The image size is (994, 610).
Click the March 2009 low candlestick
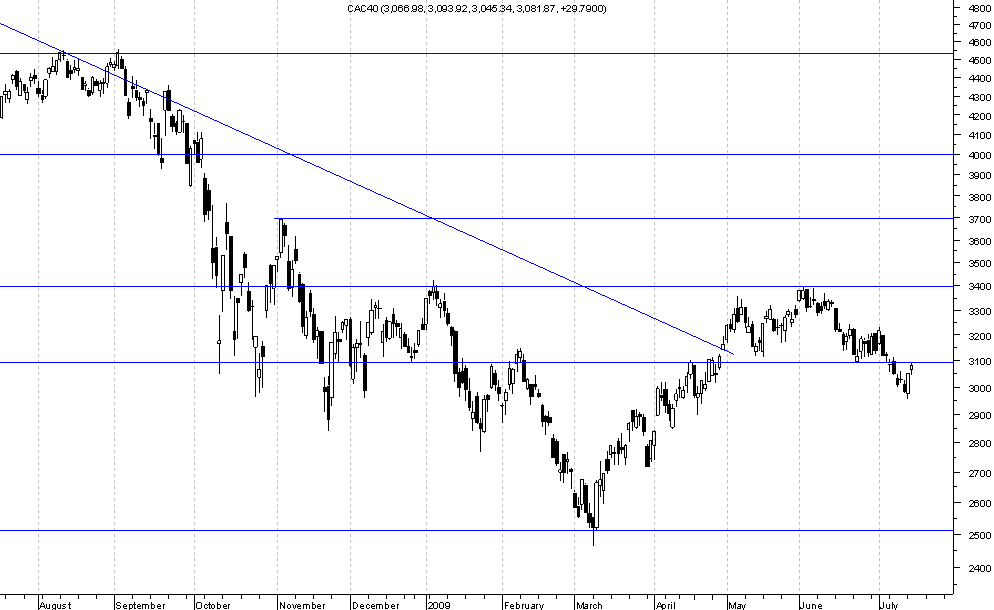594,521
